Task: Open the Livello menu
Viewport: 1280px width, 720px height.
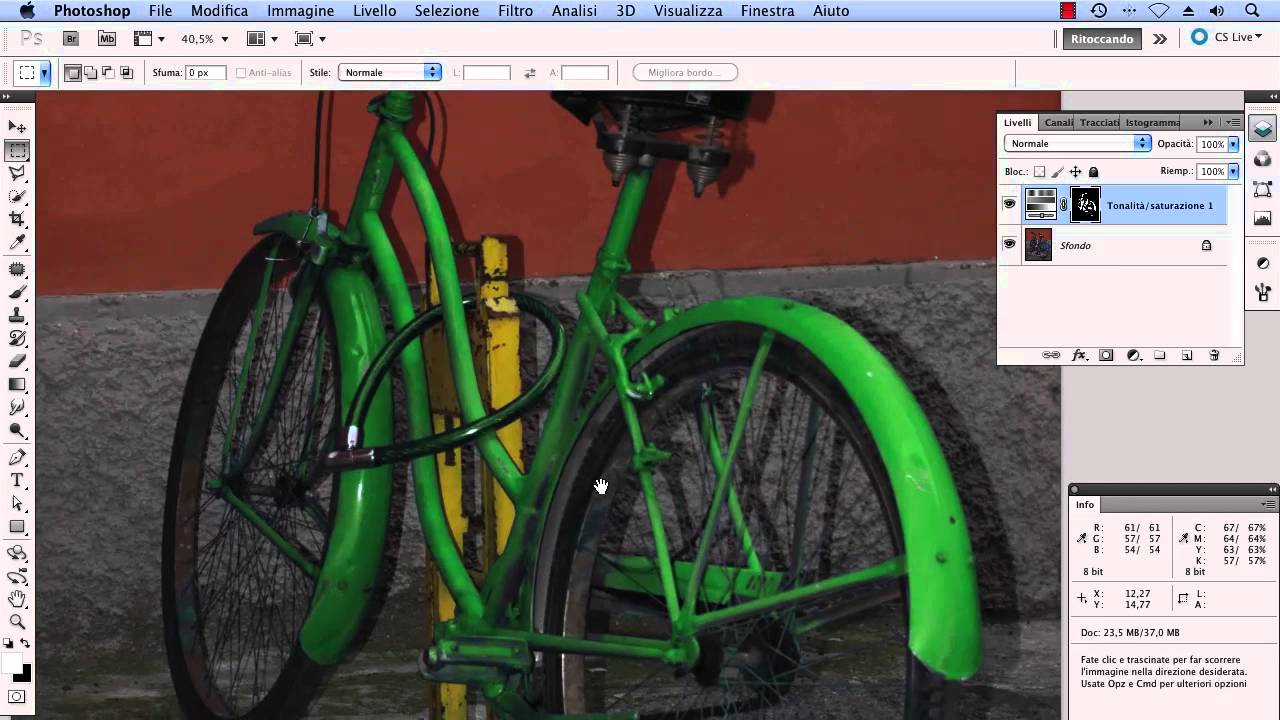Action: tap(374, 11)
